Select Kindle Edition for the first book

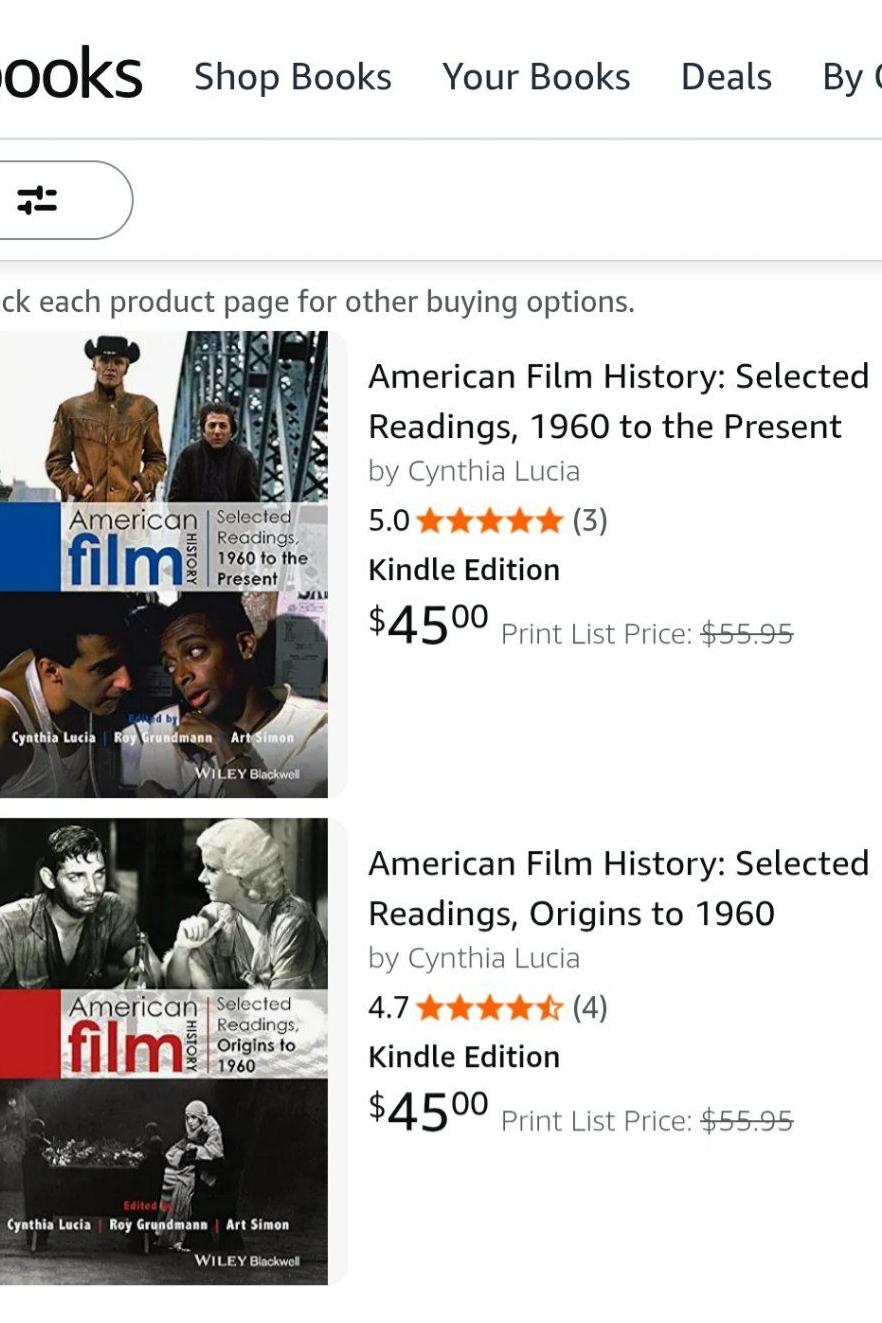pos(464,570)
